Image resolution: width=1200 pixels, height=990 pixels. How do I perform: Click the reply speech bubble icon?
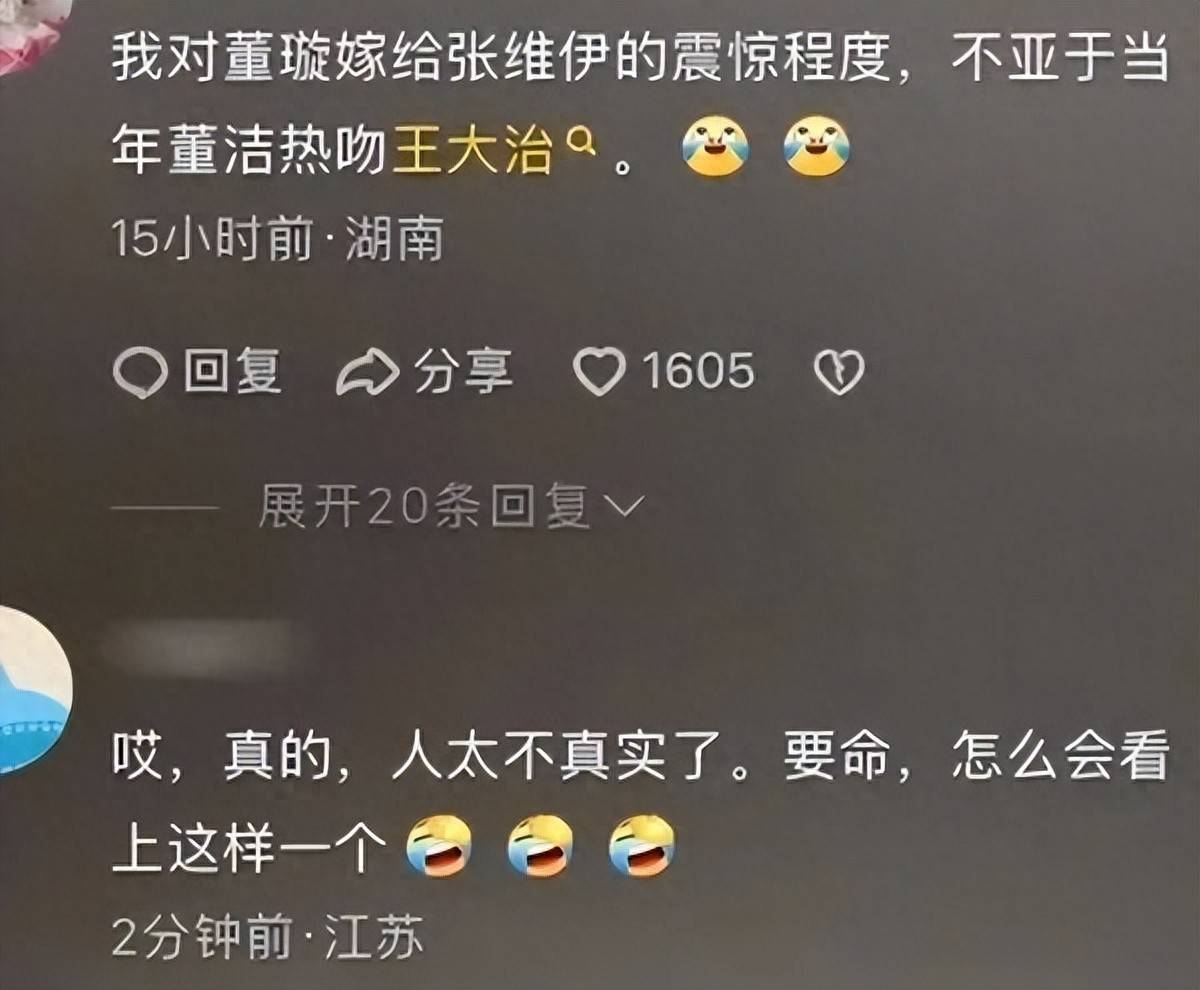(x=140, y=373)
